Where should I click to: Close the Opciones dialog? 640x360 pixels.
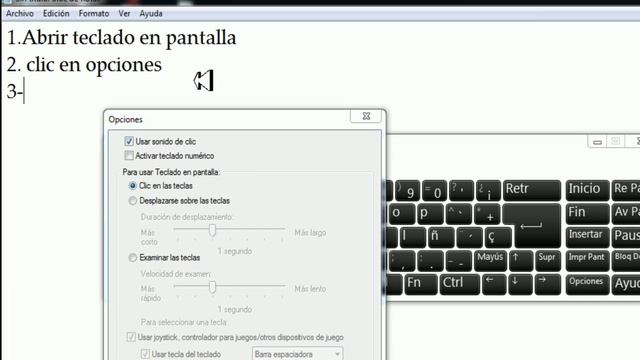[x=366, y=116]
